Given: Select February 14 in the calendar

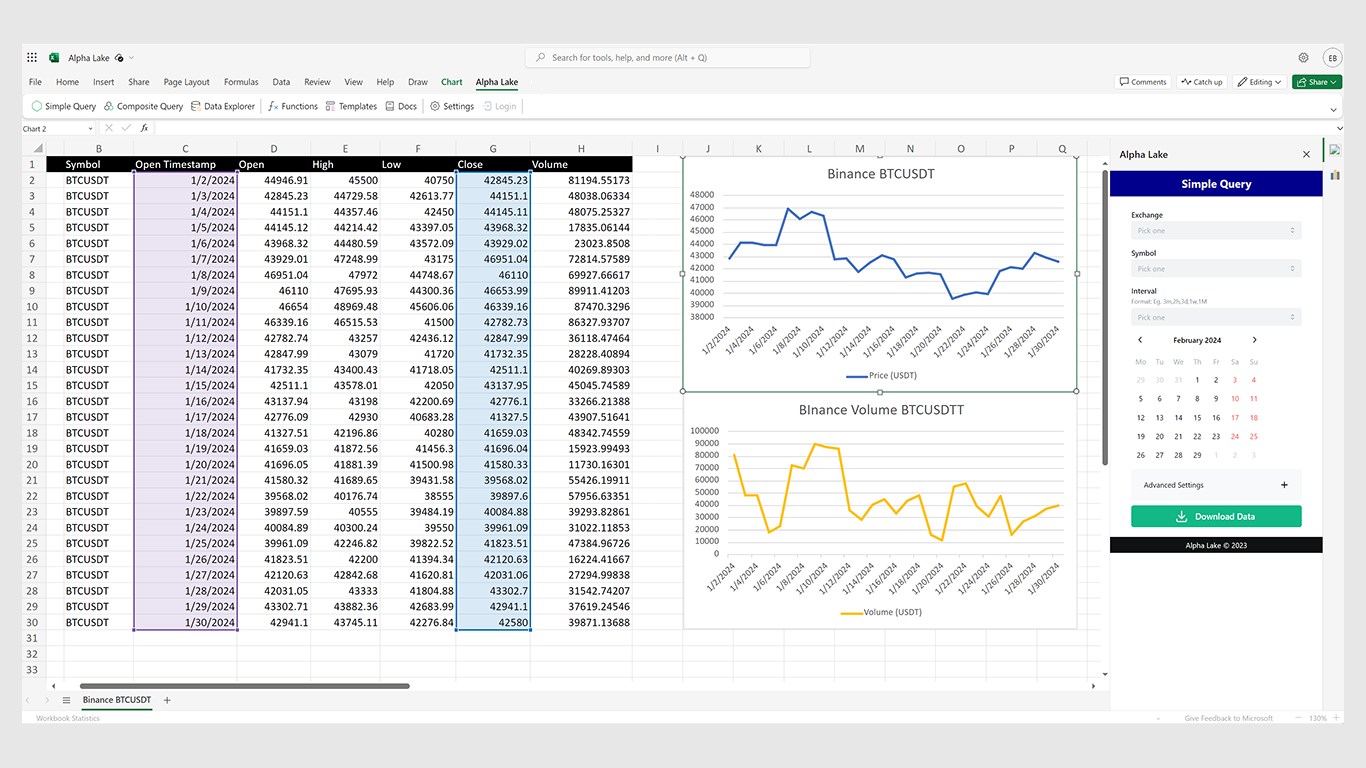Looking at the screenshot, I should pos(1179,418).
